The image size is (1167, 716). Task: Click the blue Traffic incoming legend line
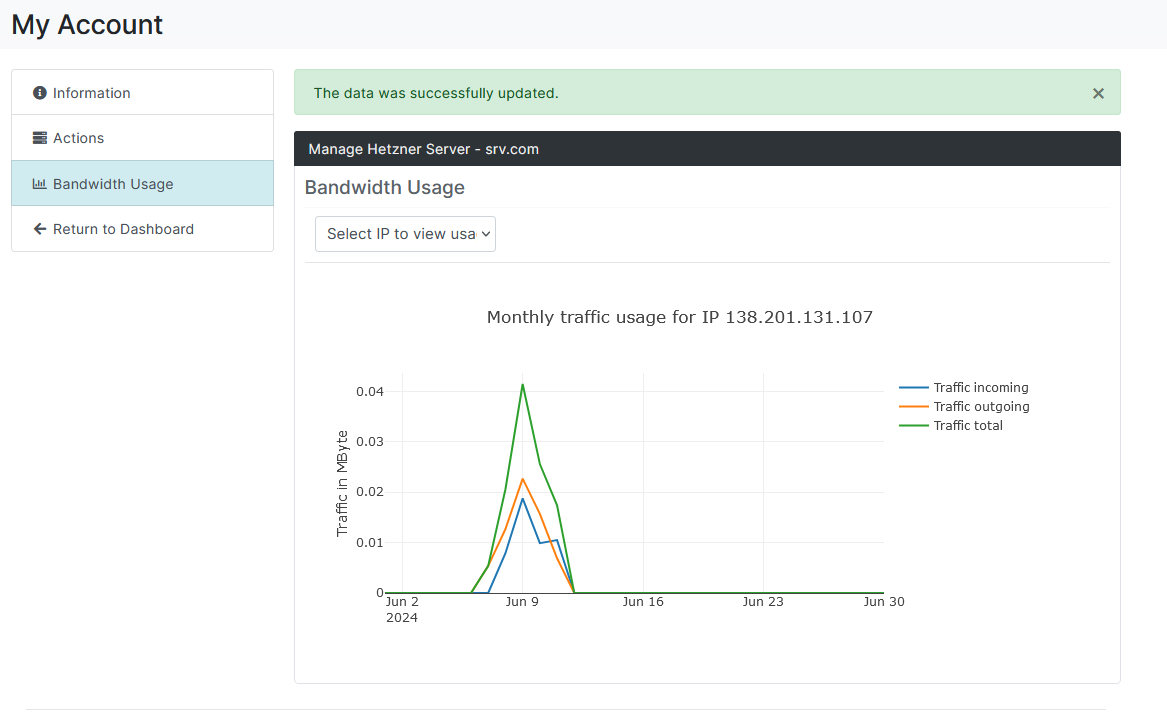tap(913, 388)
